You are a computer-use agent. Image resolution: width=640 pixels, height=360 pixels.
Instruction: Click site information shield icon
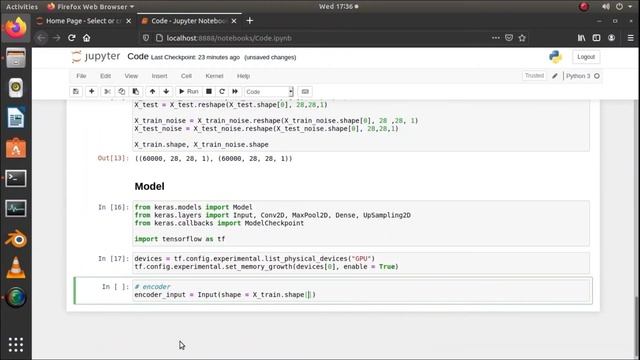(146, 38)
